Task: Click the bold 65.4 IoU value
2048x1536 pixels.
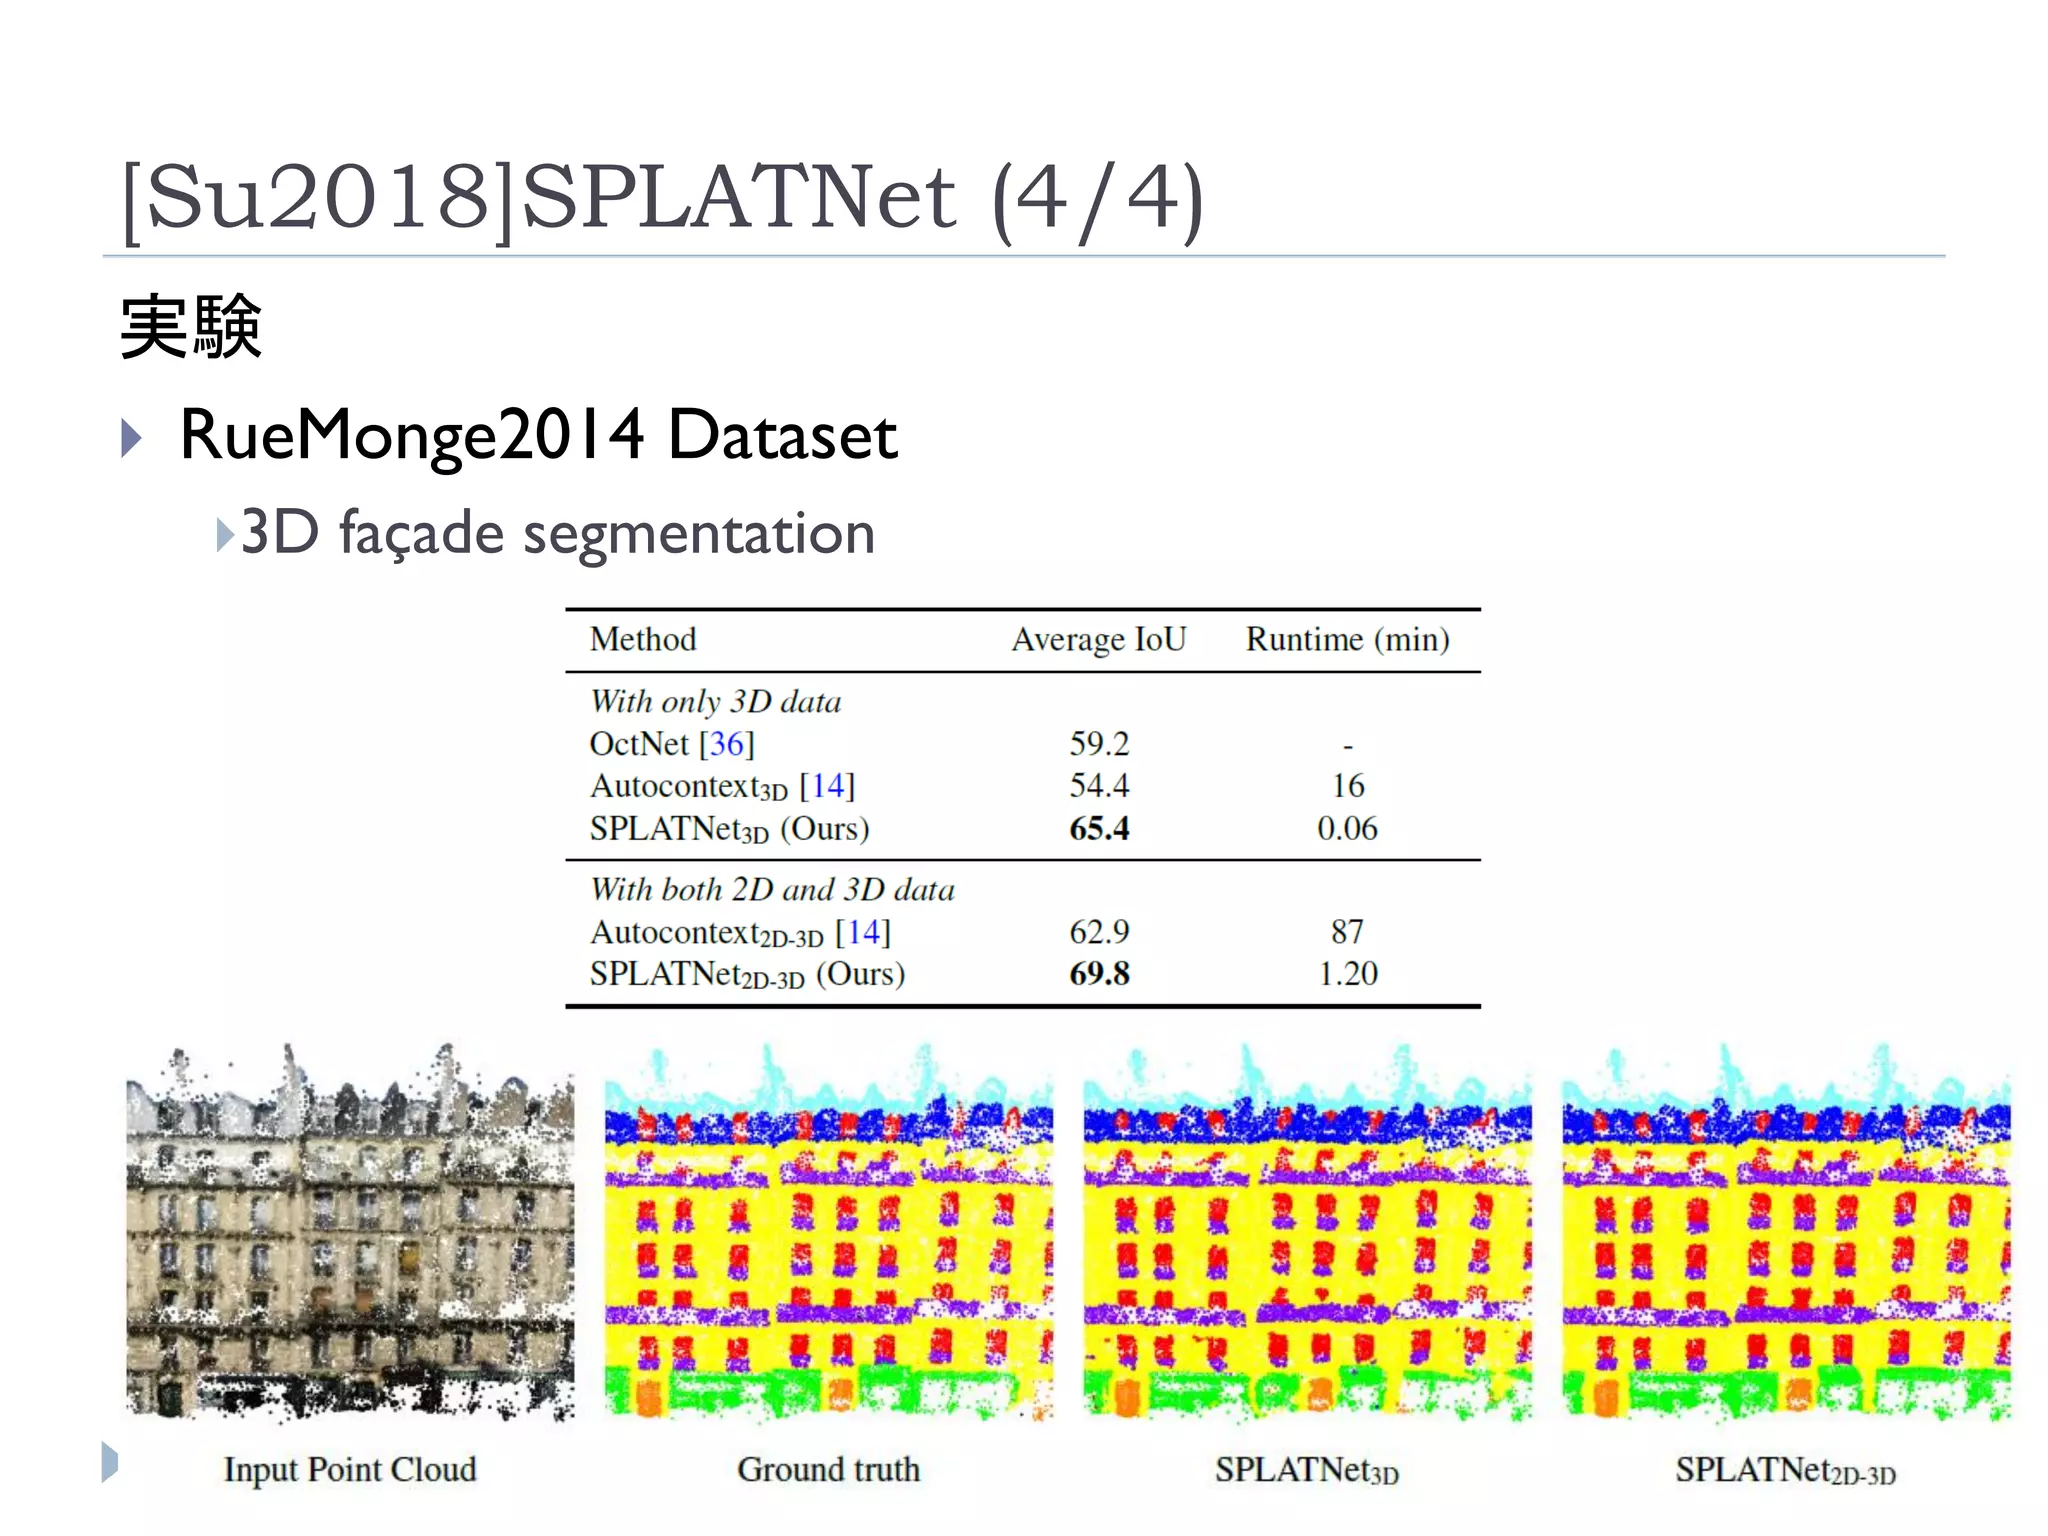Action: click(x=1099, y=828)
